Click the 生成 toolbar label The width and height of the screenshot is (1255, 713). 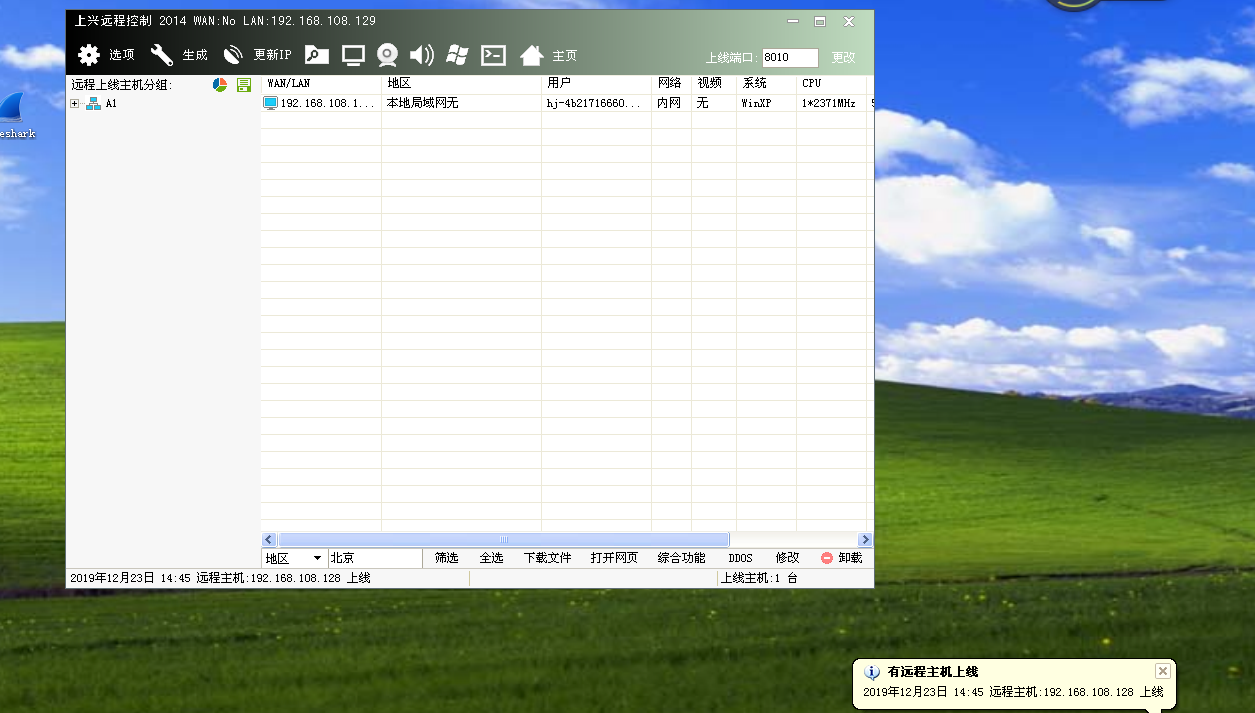pos(195,55)
